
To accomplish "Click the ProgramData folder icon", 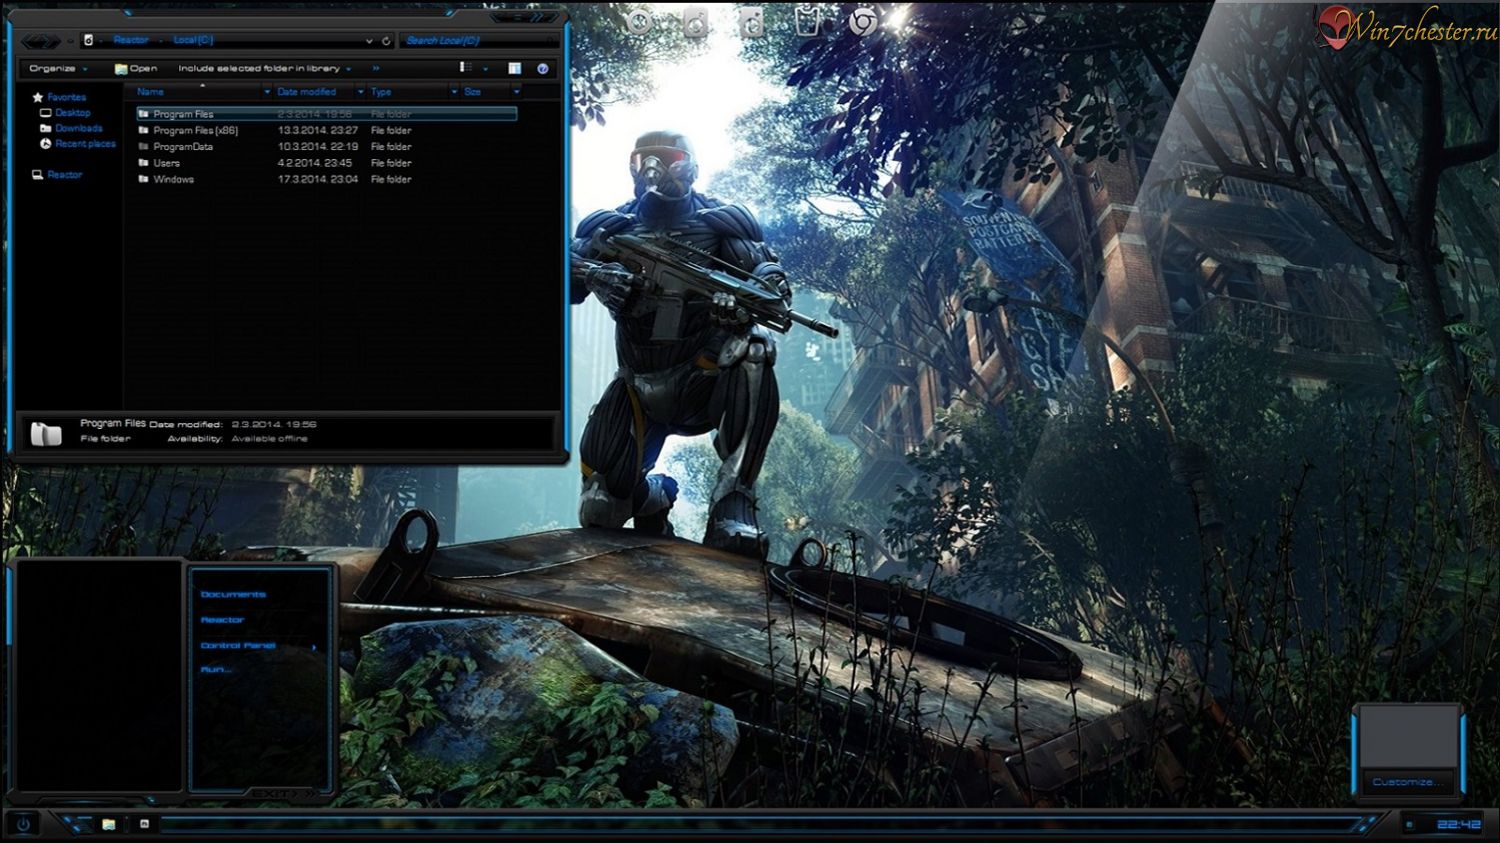I will click(143, 146).
